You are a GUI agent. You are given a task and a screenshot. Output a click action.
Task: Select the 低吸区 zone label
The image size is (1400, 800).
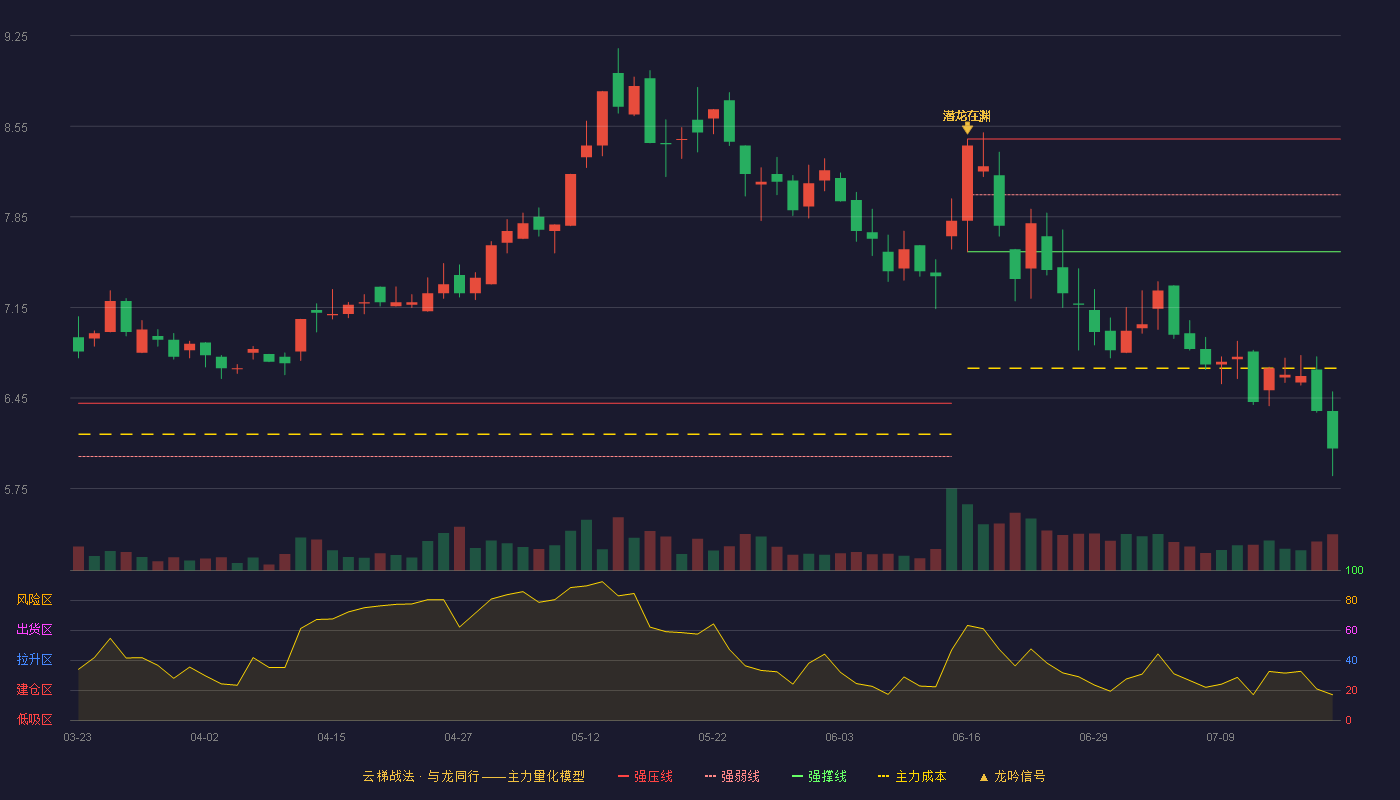coord(34,720)
